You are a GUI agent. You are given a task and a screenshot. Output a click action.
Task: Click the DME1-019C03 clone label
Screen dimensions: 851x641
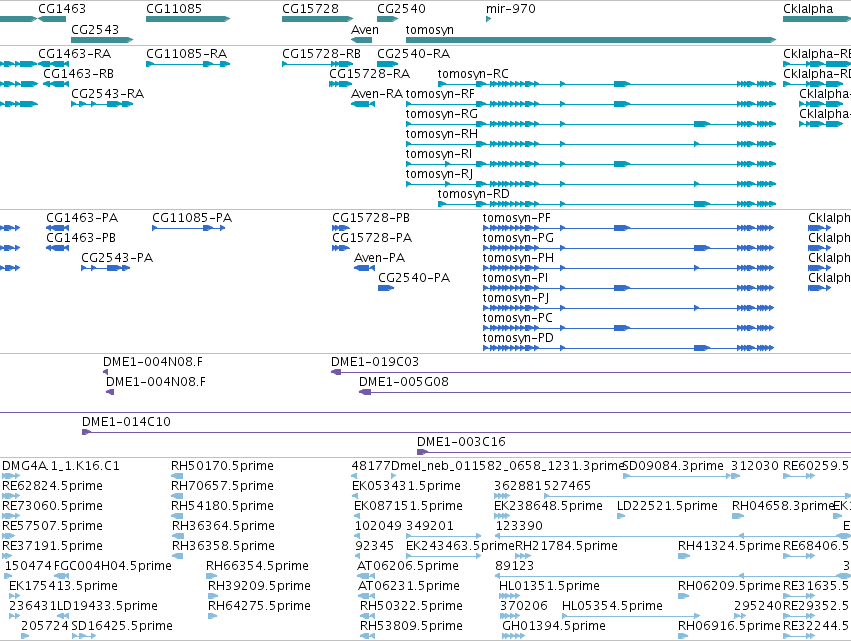coord(374,362)
